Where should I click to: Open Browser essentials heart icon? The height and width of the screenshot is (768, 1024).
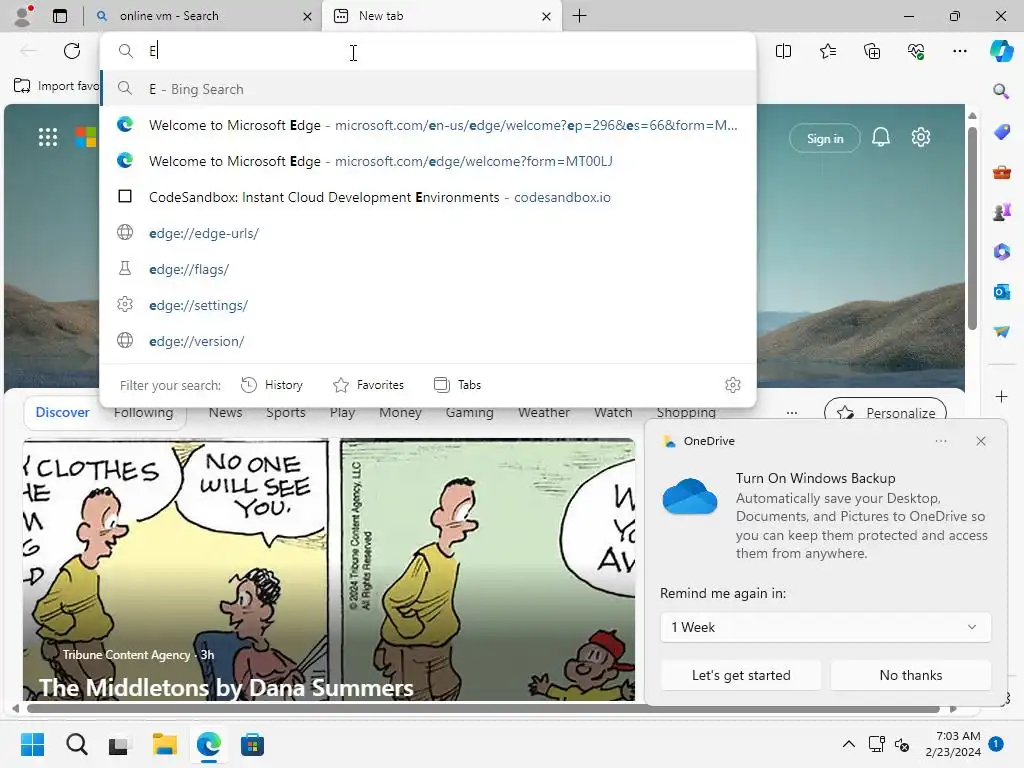916,51
